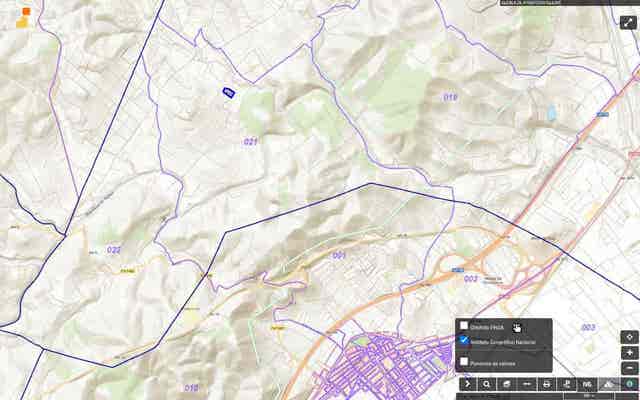Enable the Distrito FNGA checkbox
Viewport: 640px width, 400px height.
(x=464, y=326)
